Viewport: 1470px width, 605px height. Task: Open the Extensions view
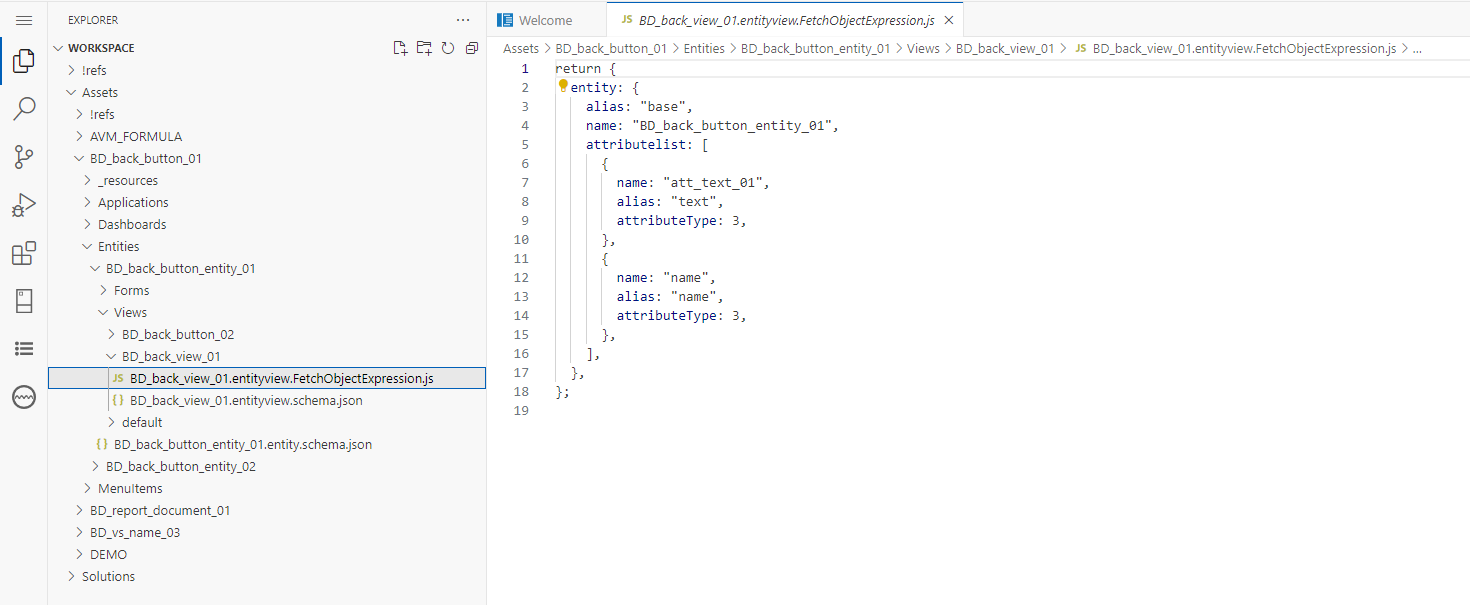coord(24,253)
